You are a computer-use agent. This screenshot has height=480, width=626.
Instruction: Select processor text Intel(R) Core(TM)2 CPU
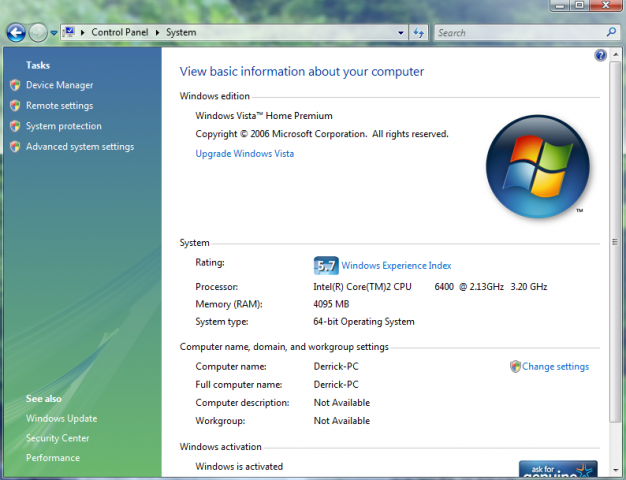coord(362,287)
